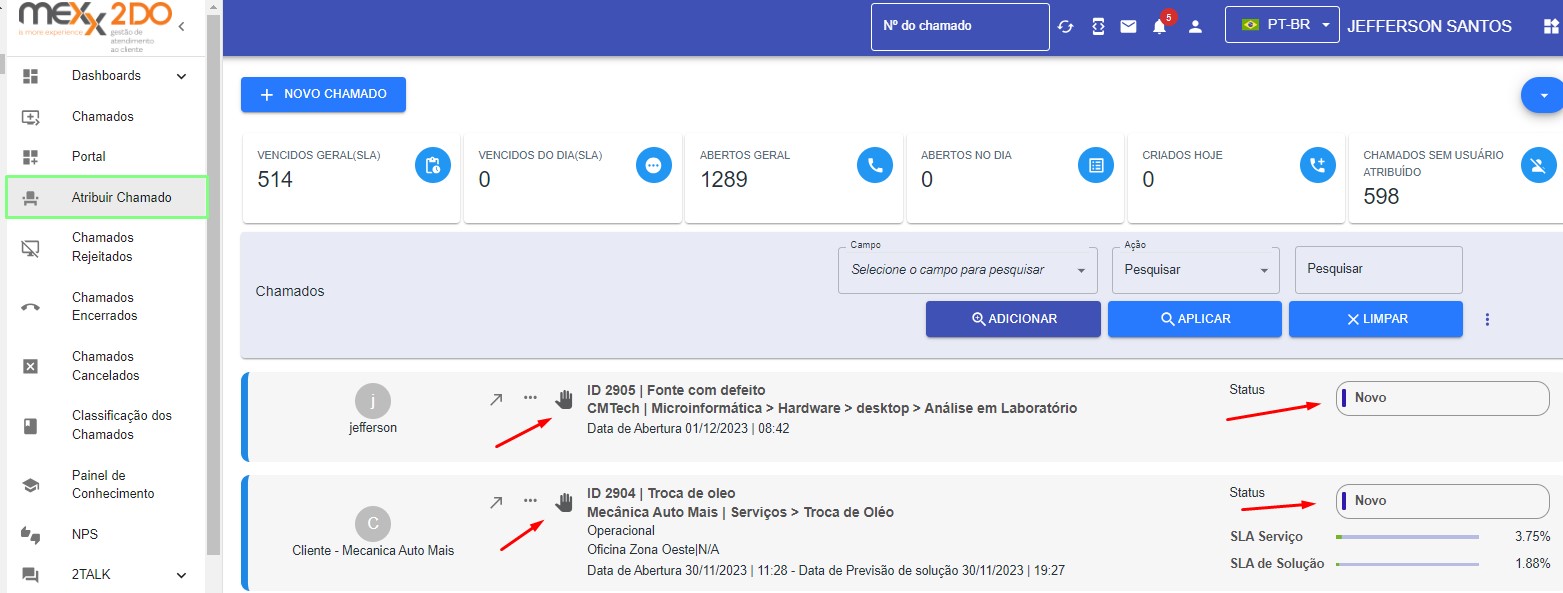Click the Aplicar search button
Image resolution: width=1563 pixels, height=593 pixels.
tap(1194, 319)
